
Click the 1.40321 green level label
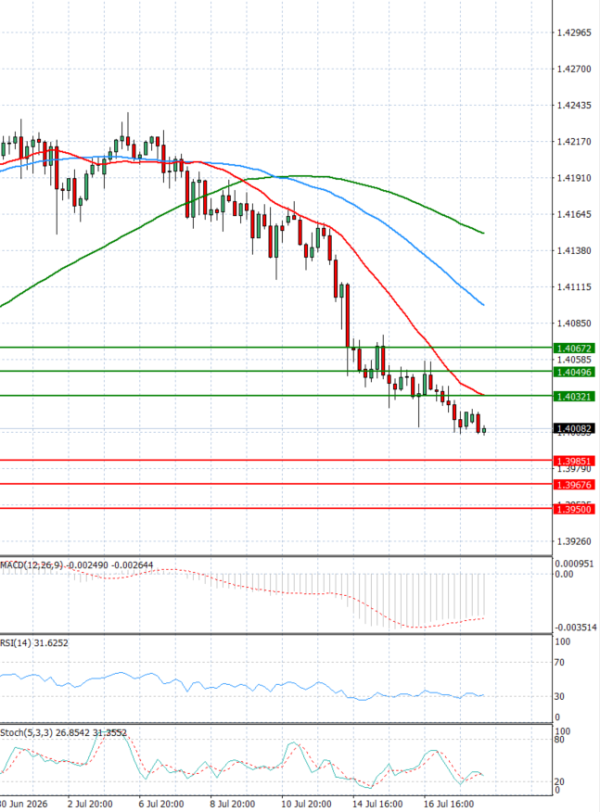coord(574,396)
